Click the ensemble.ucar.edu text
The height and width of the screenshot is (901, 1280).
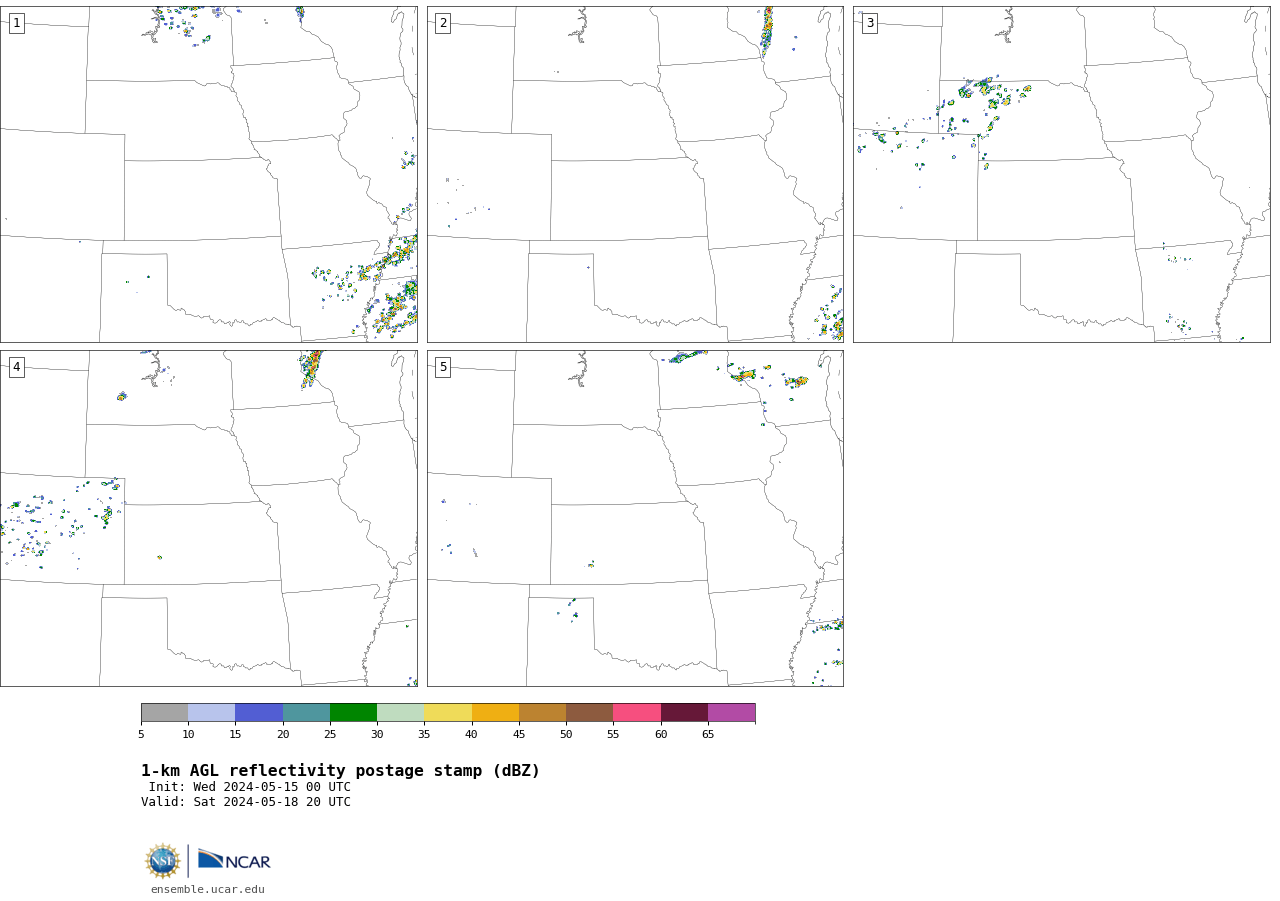tap(208, 889)
